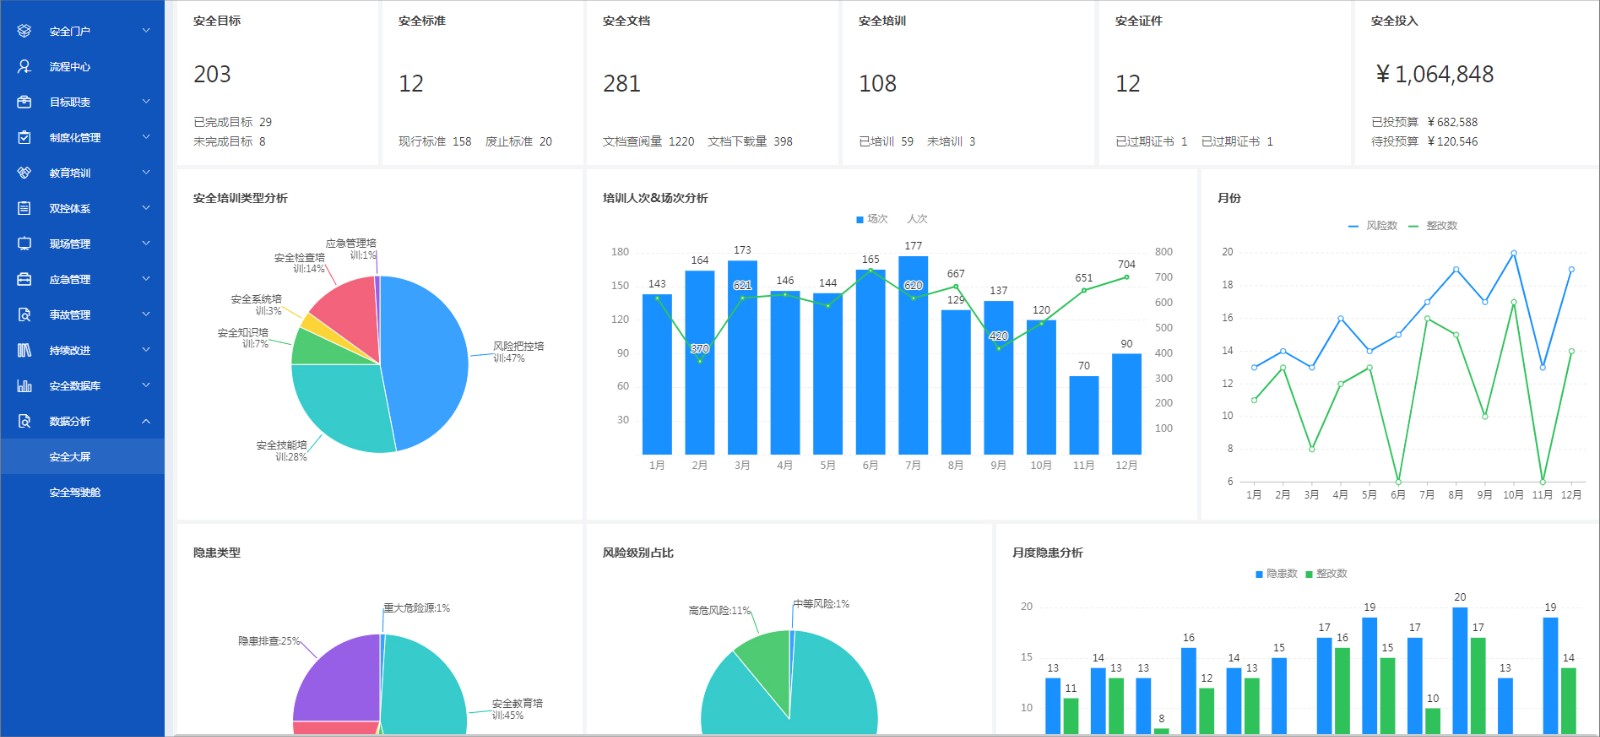Expand the 目标职责 menu chevron
Image resolution: width=1600 pixels, height=737 pixels.
pyautogui.click(x=146, y=102)
